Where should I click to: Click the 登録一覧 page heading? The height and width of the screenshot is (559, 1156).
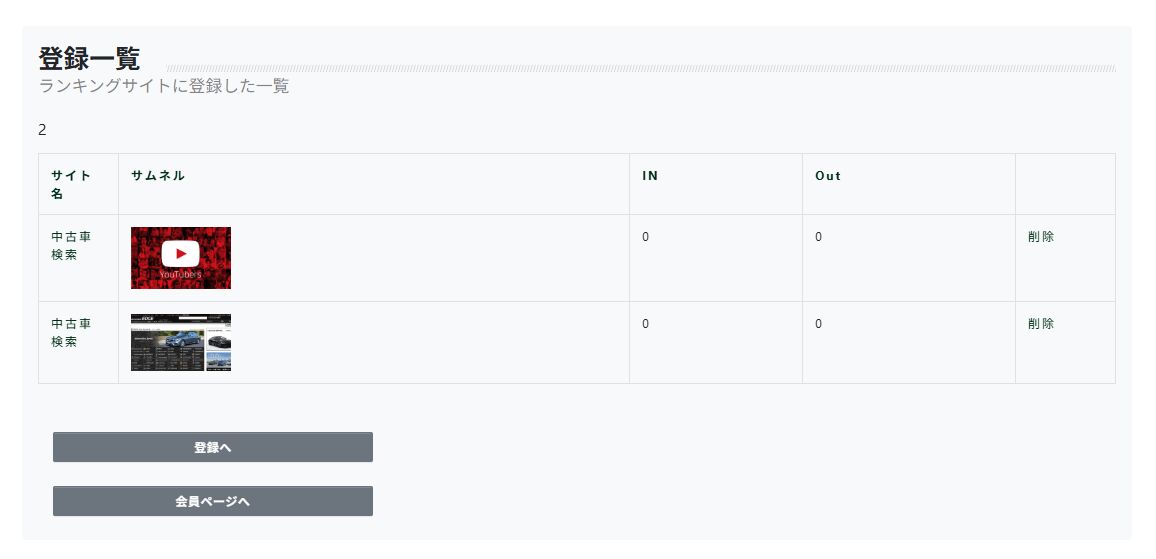(x=89, y=58)
